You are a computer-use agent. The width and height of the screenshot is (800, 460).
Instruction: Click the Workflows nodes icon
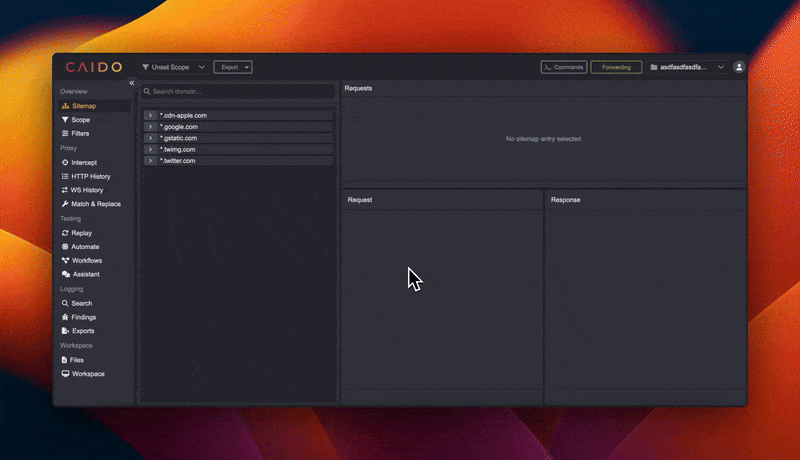click(65, 261)
